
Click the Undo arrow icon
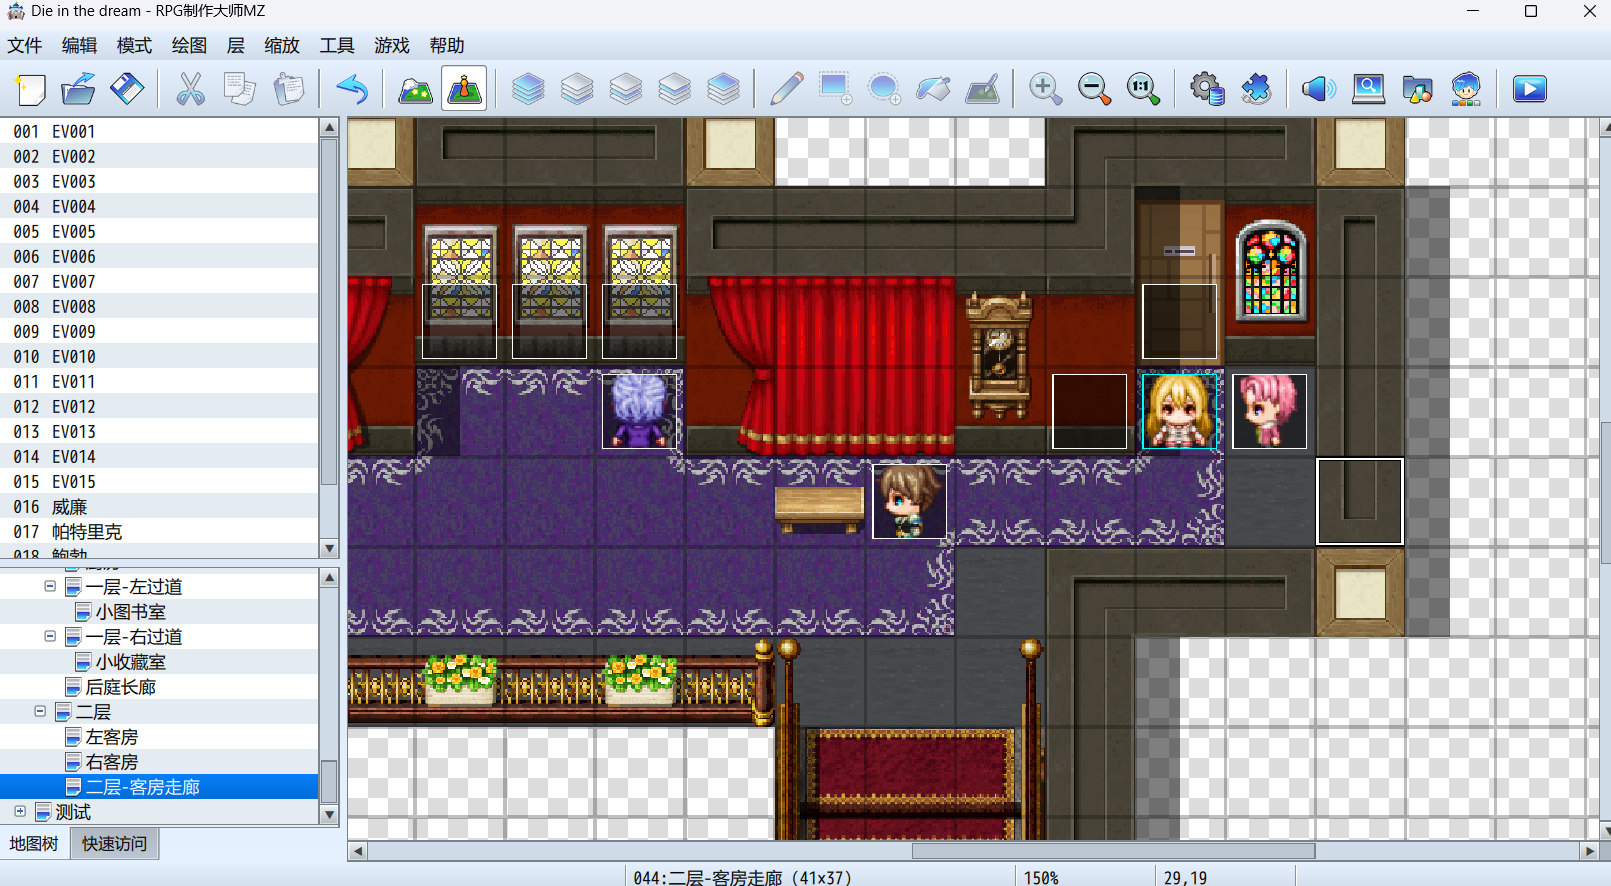[352, 89]
